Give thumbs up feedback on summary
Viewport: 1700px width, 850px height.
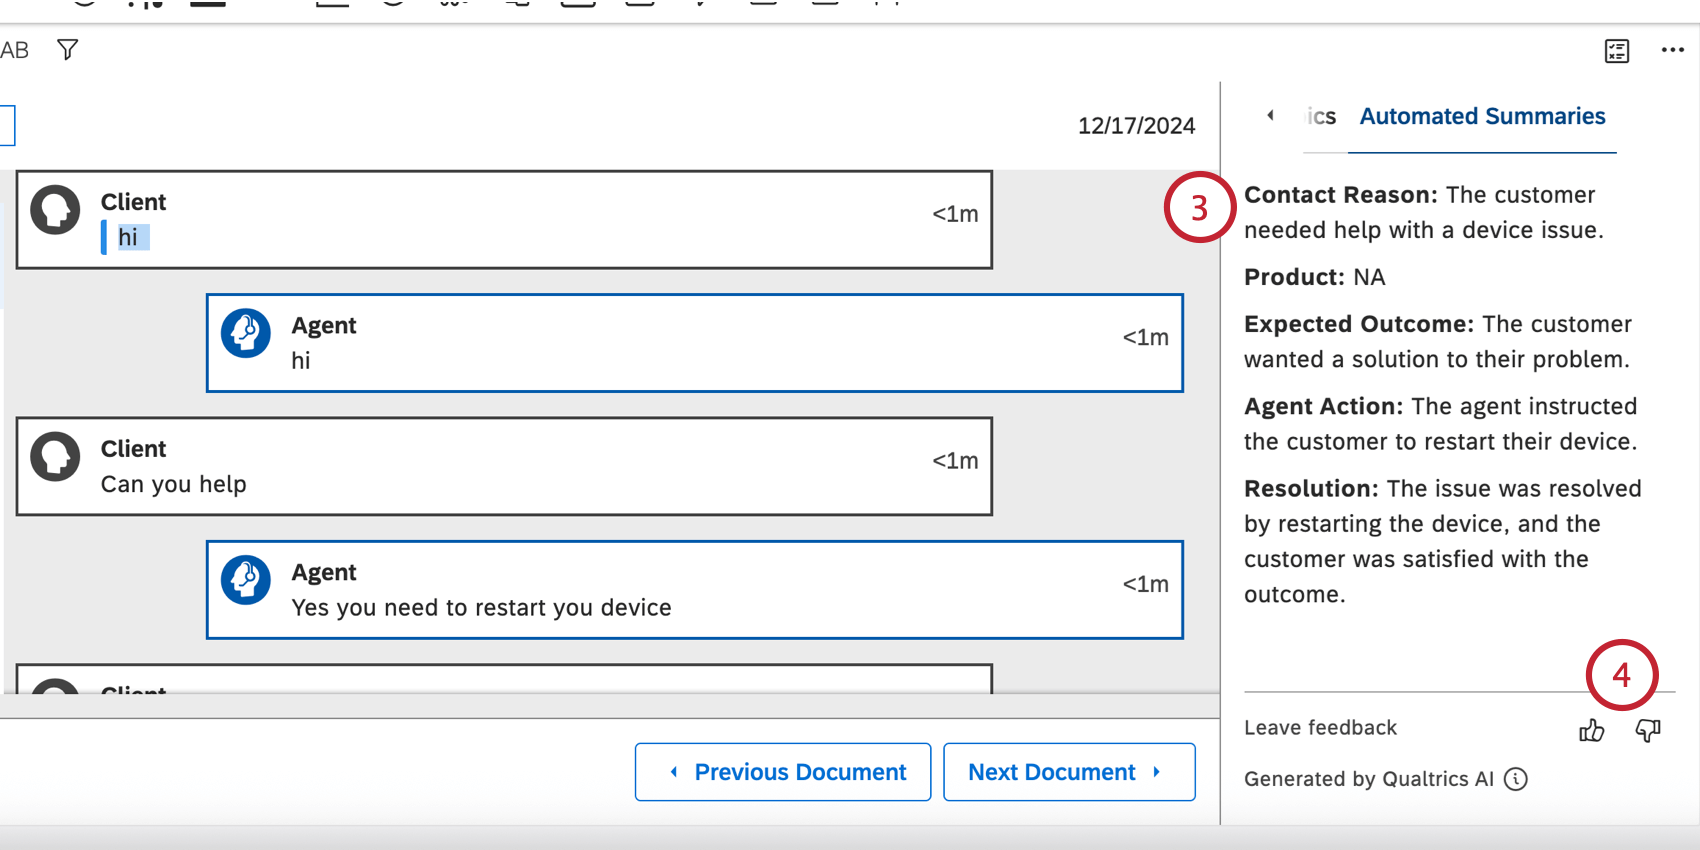coord(1591,731)
